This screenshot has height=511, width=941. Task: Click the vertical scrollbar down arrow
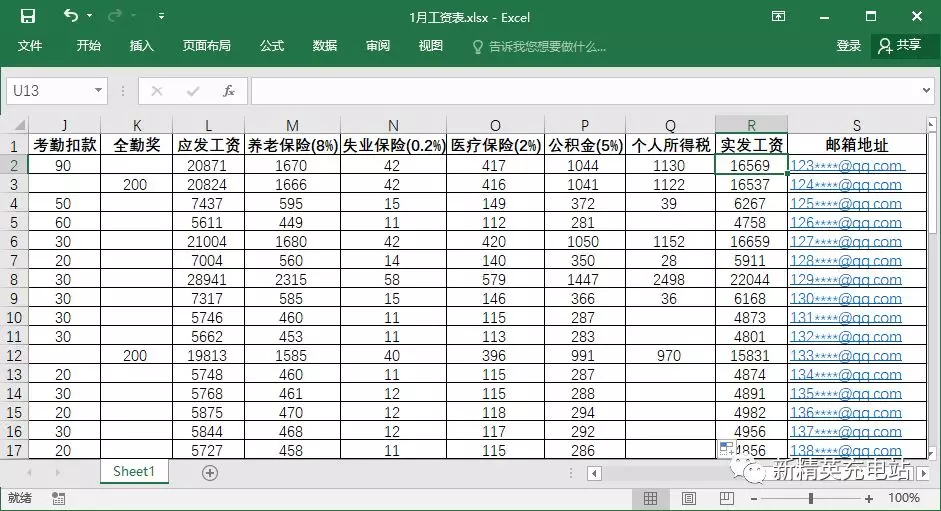point(931,453)
